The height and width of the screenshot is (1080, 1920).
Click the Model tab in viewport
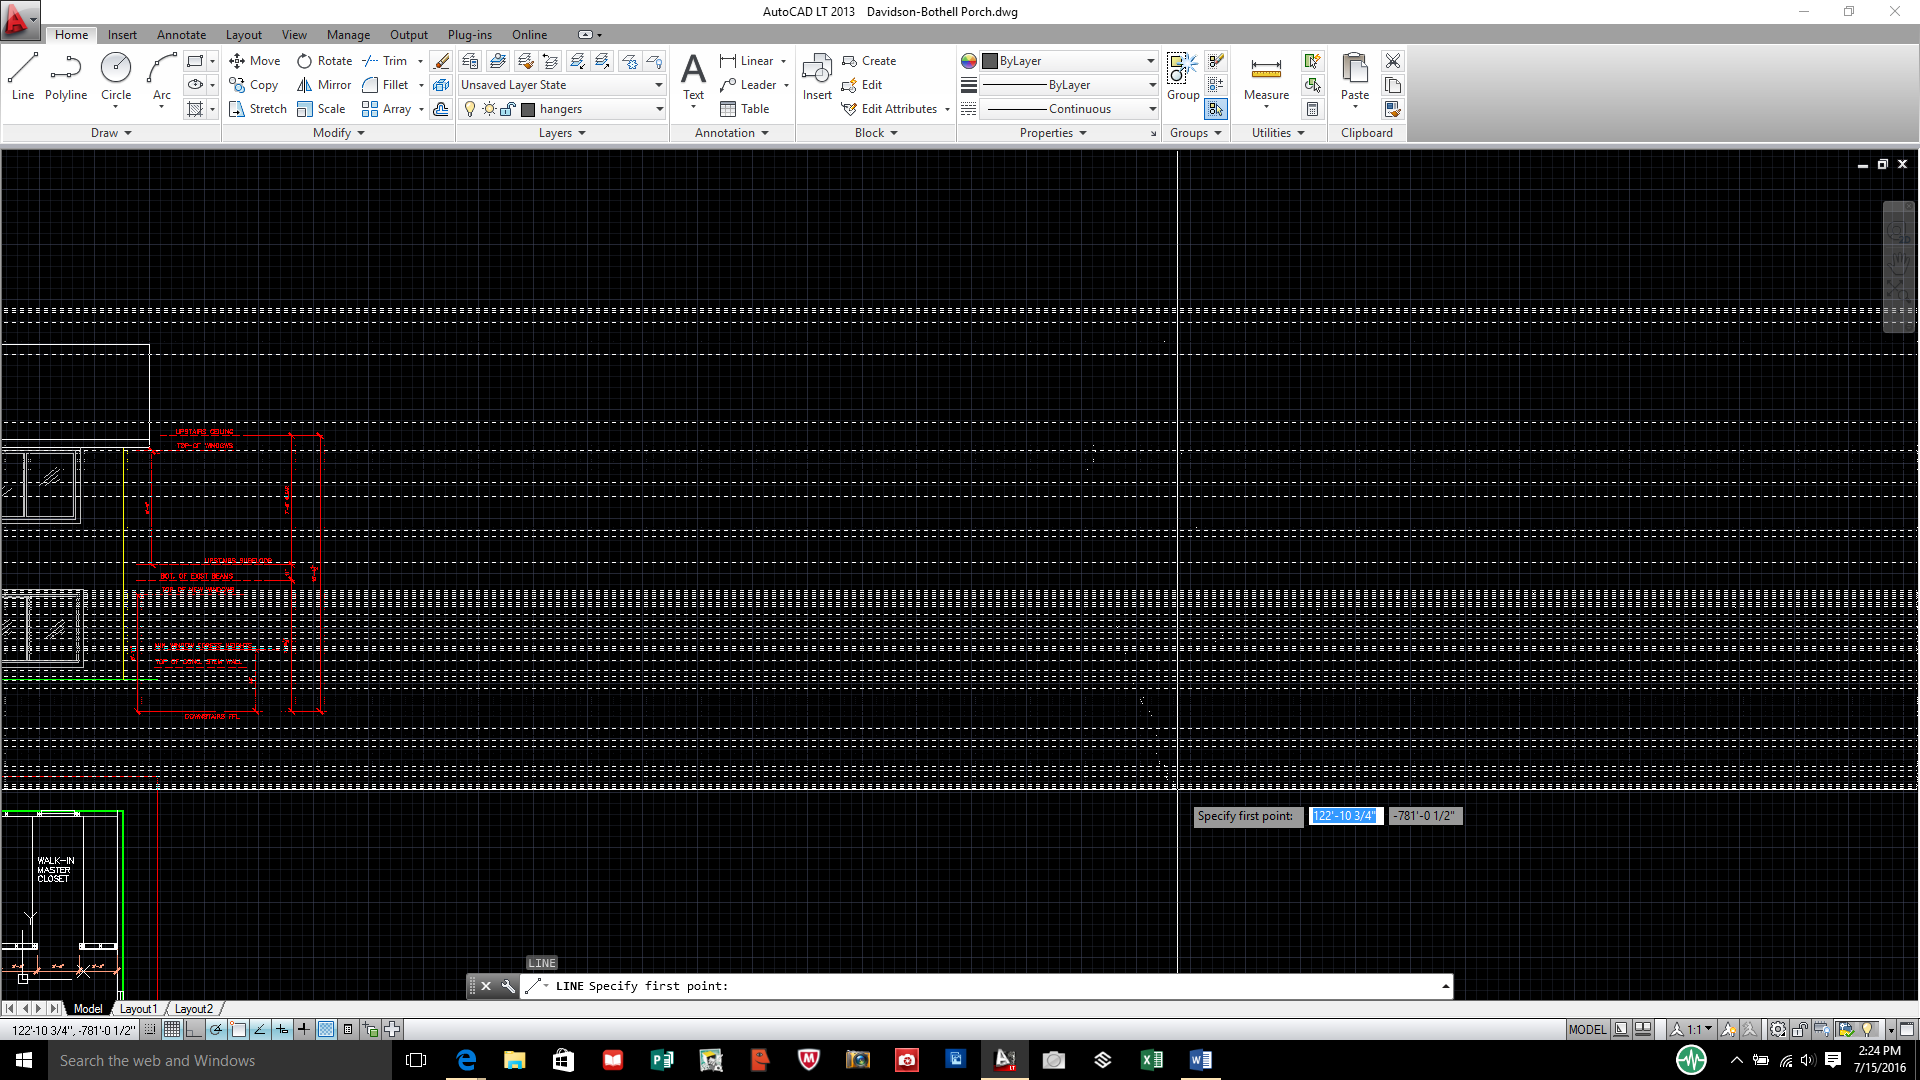87,1009
